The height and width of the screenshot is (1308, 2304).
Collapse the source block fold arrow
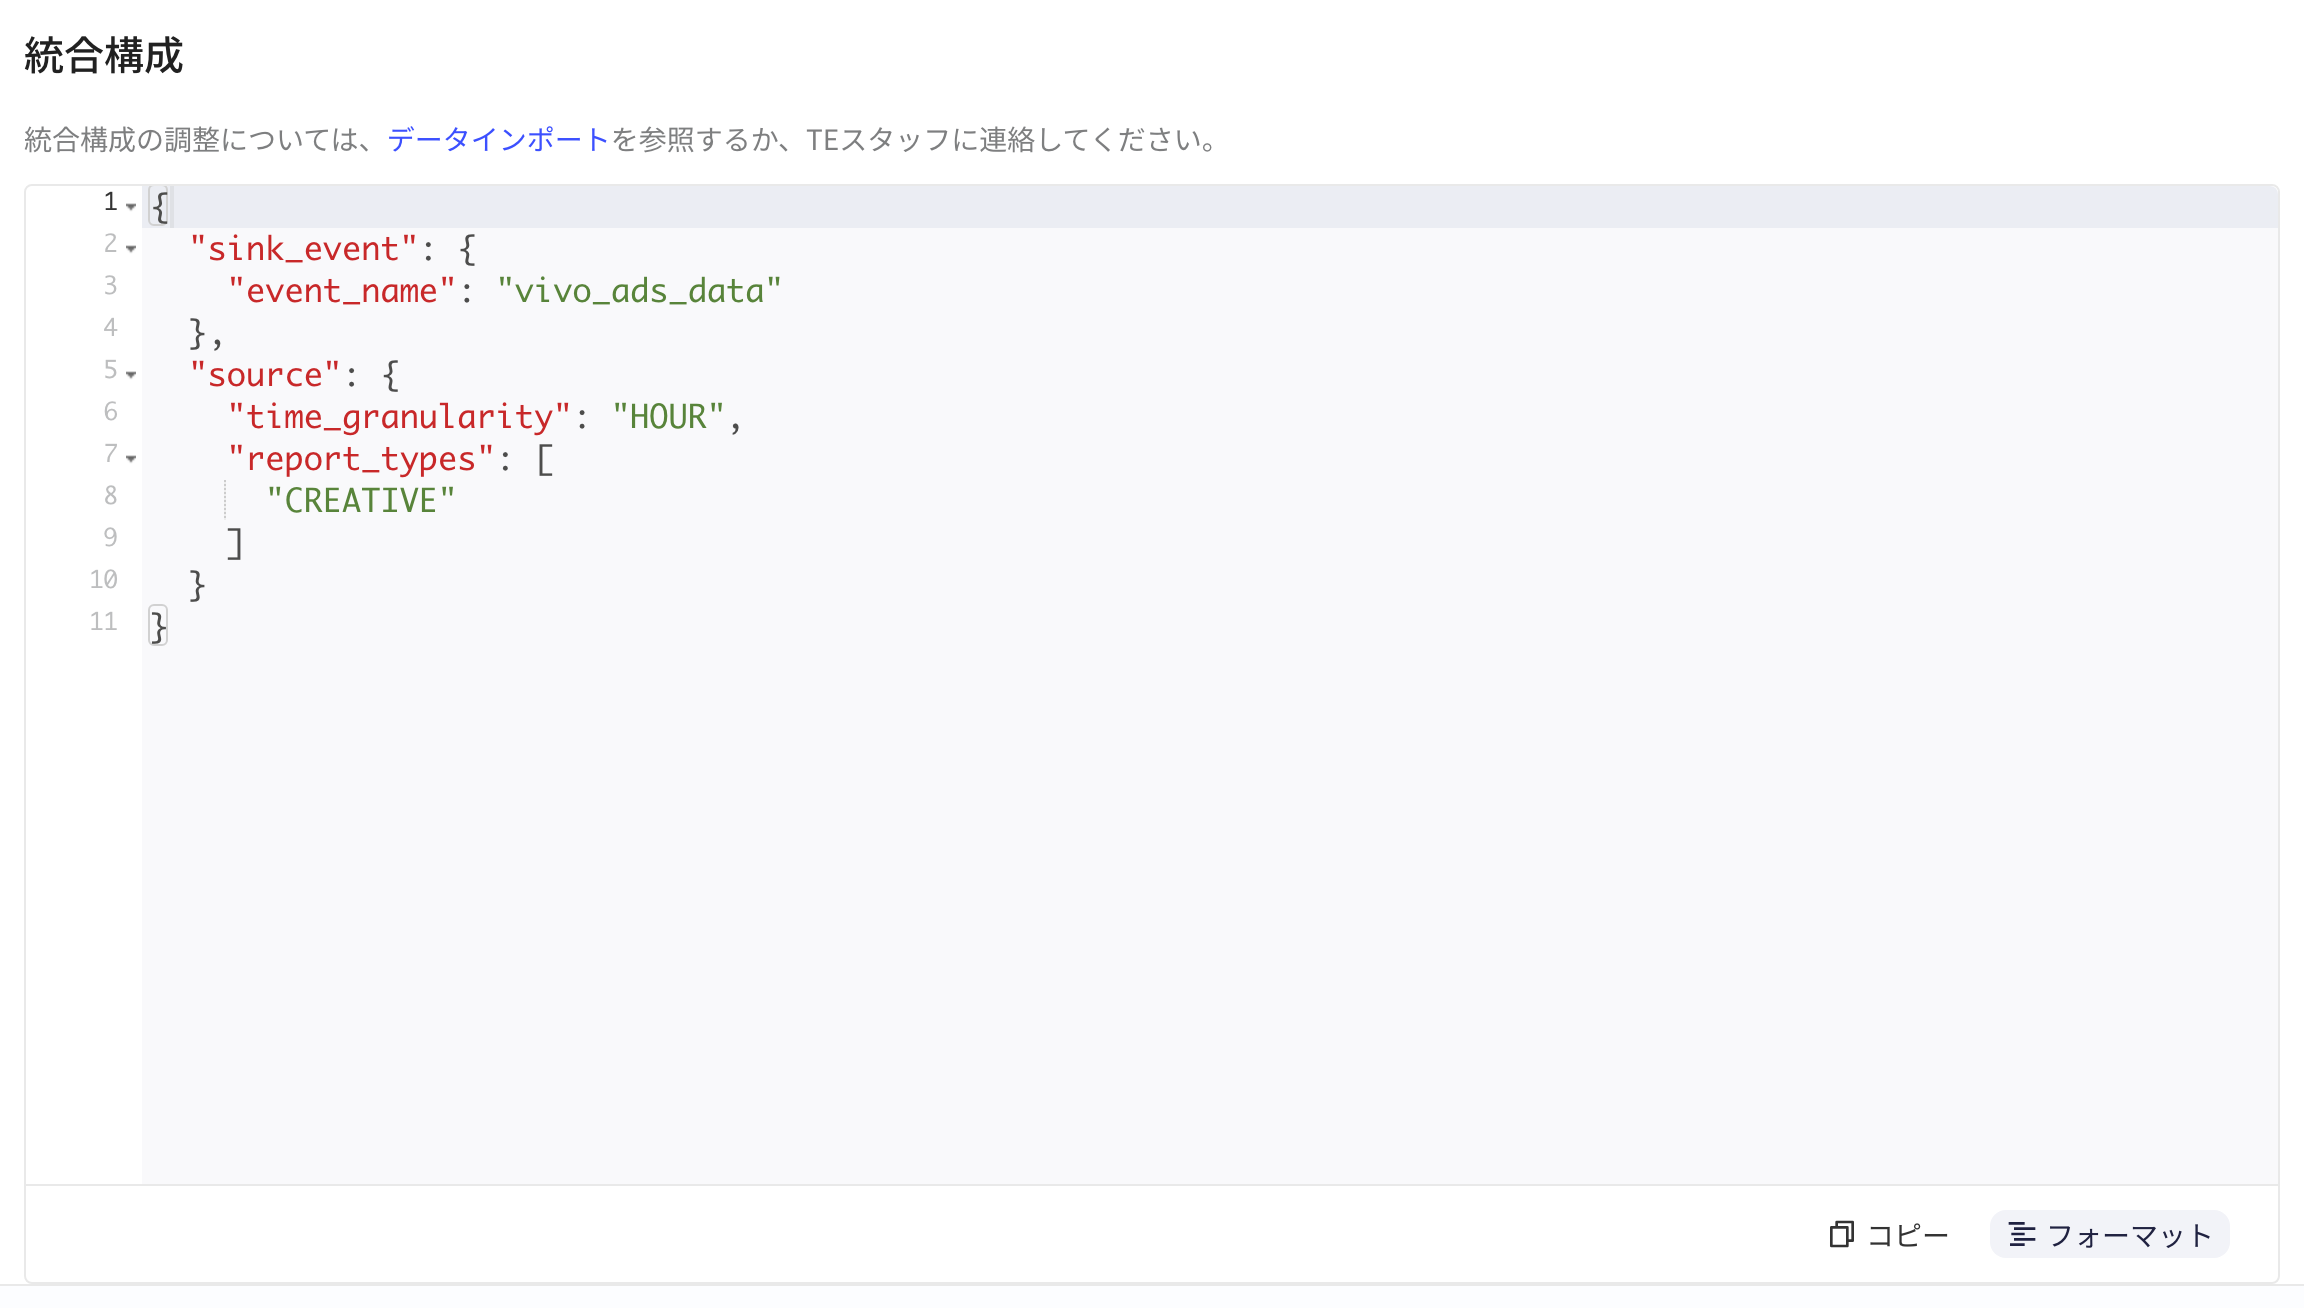point(131,374)
